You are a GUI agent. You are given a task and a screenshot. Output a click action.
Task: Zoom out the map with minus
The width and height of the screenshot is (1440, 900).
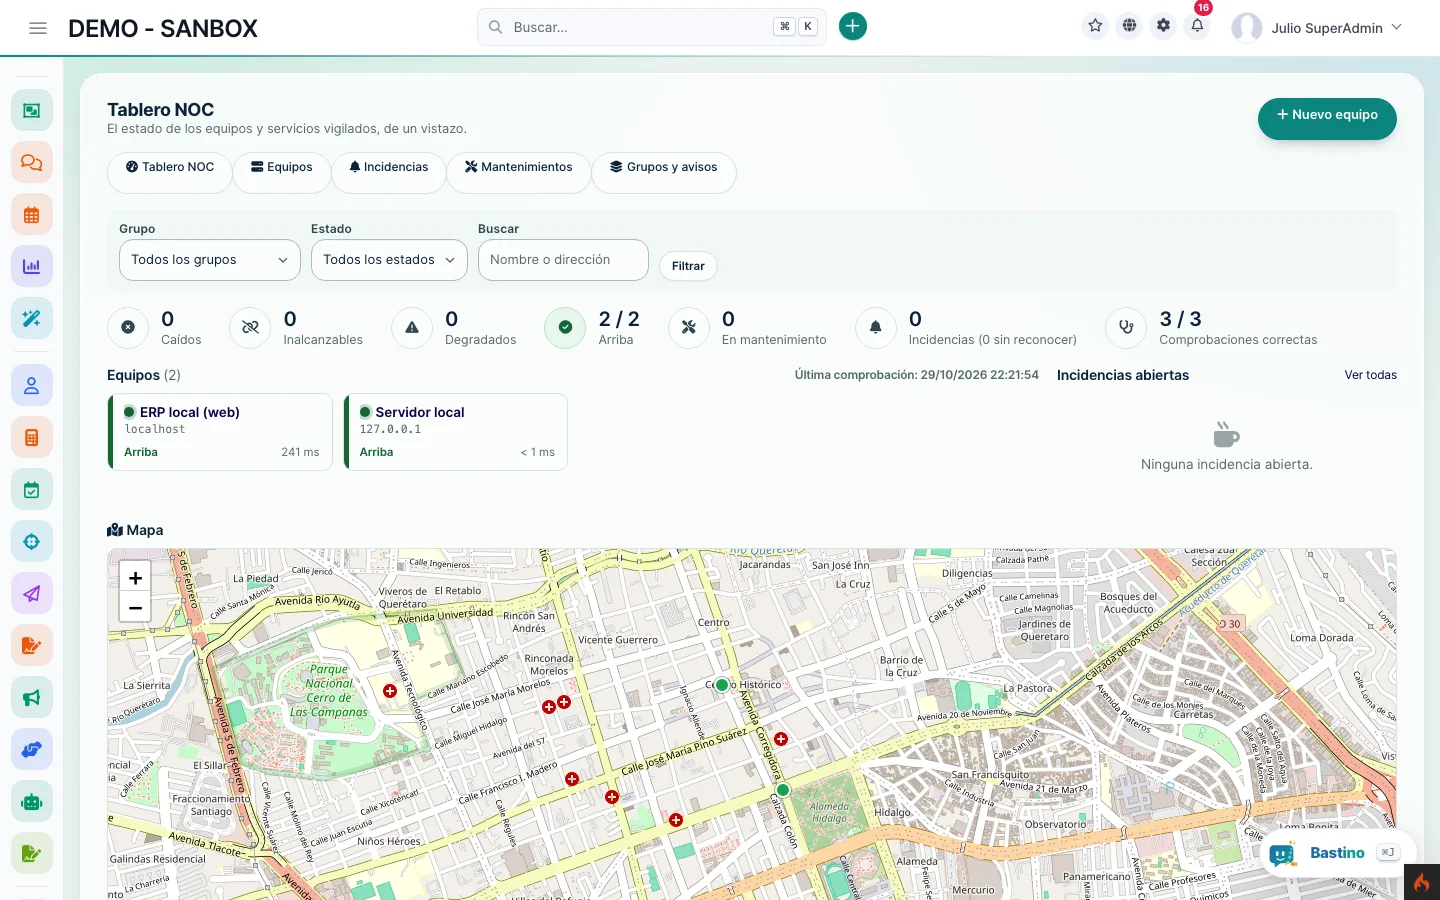135,608
